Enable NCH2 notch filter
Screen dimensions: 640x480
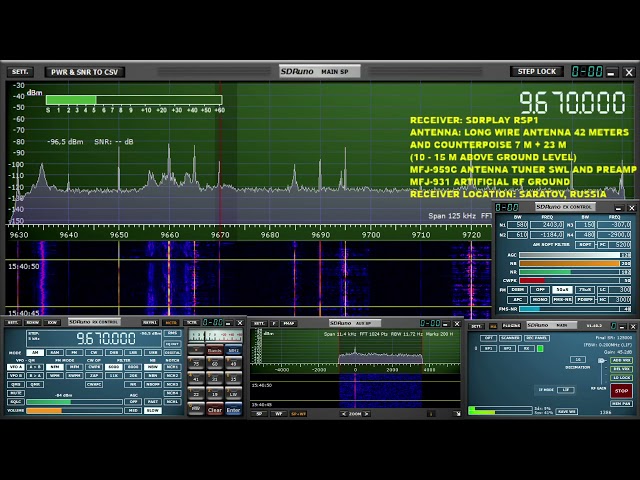coord(172,376)
